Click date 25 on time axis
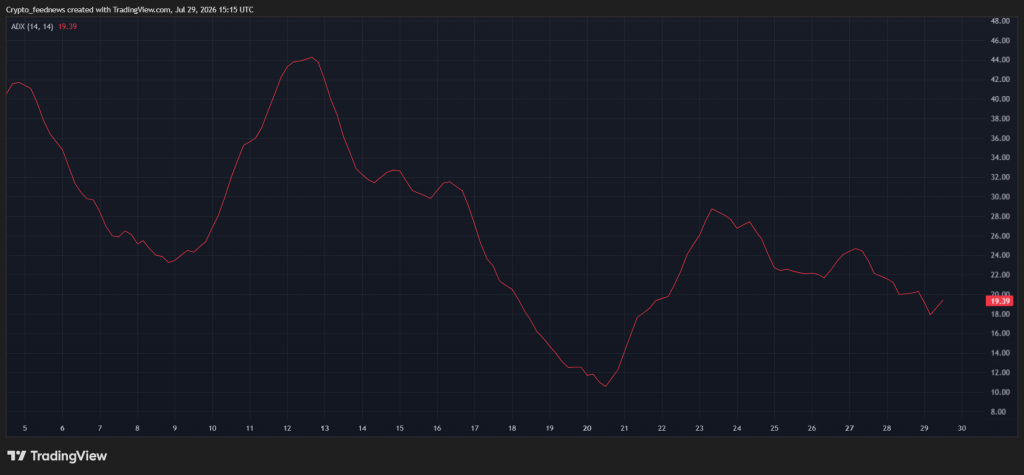 pyautogui.click(x=775, y=429)
